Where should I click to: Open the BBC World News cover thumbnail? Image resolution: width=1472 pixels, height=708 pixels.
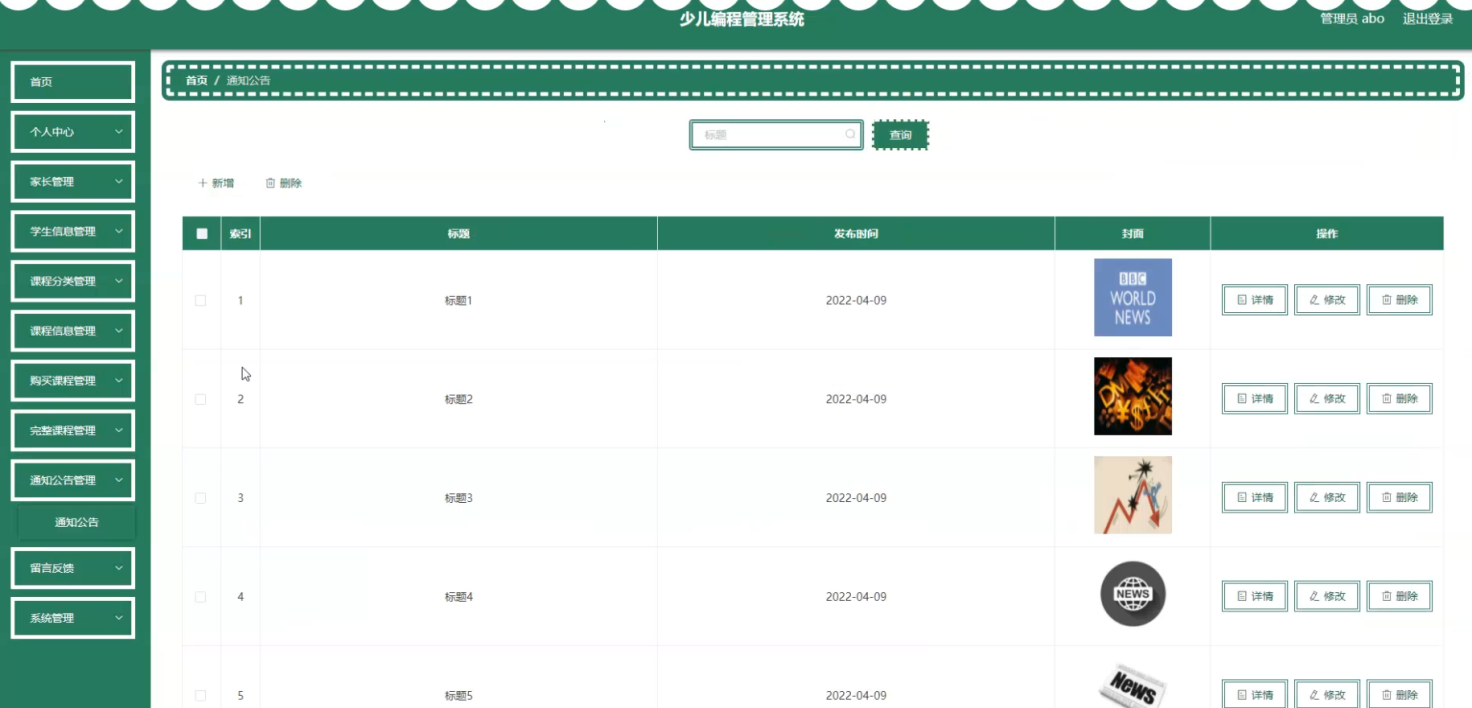(1133, 298)
